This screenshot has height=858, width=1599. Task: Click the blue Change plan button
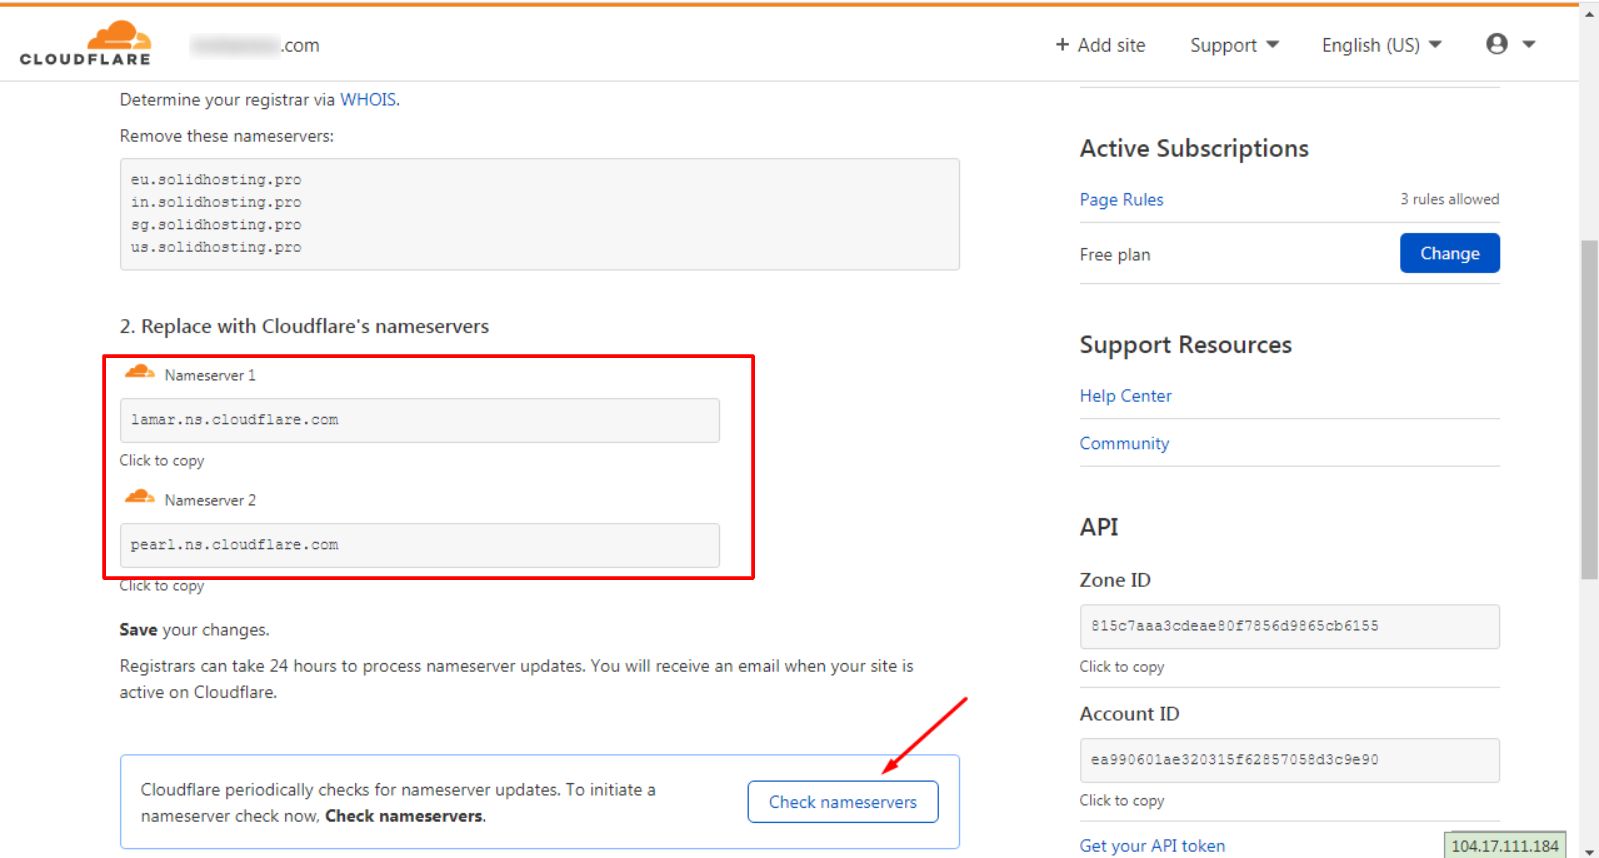[1449, 253]
